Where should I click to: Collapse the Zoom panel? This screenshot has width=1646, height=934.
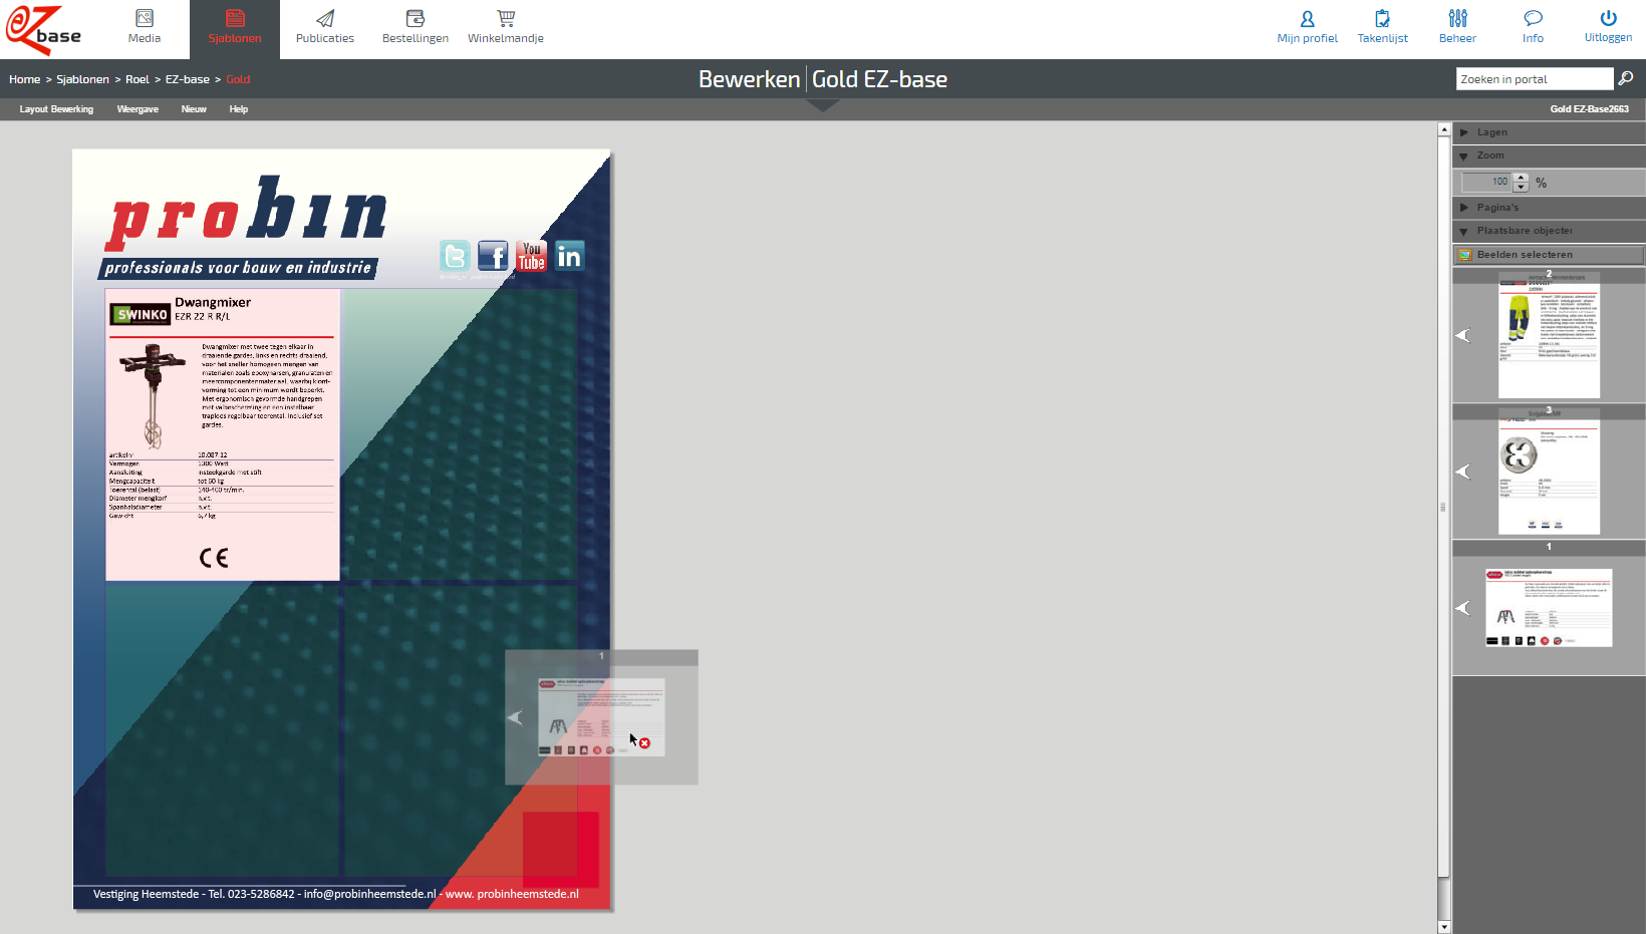(x=1549, y=155)
